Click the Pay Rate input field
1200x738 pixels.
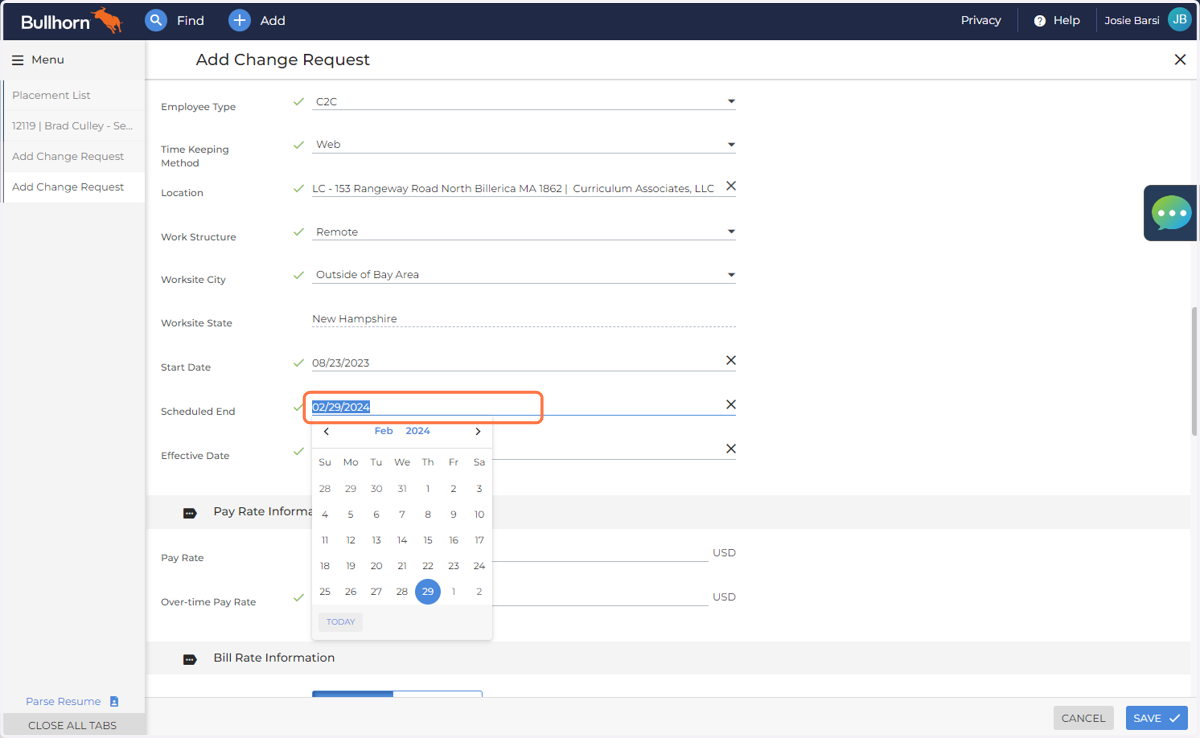pos(600,553)
